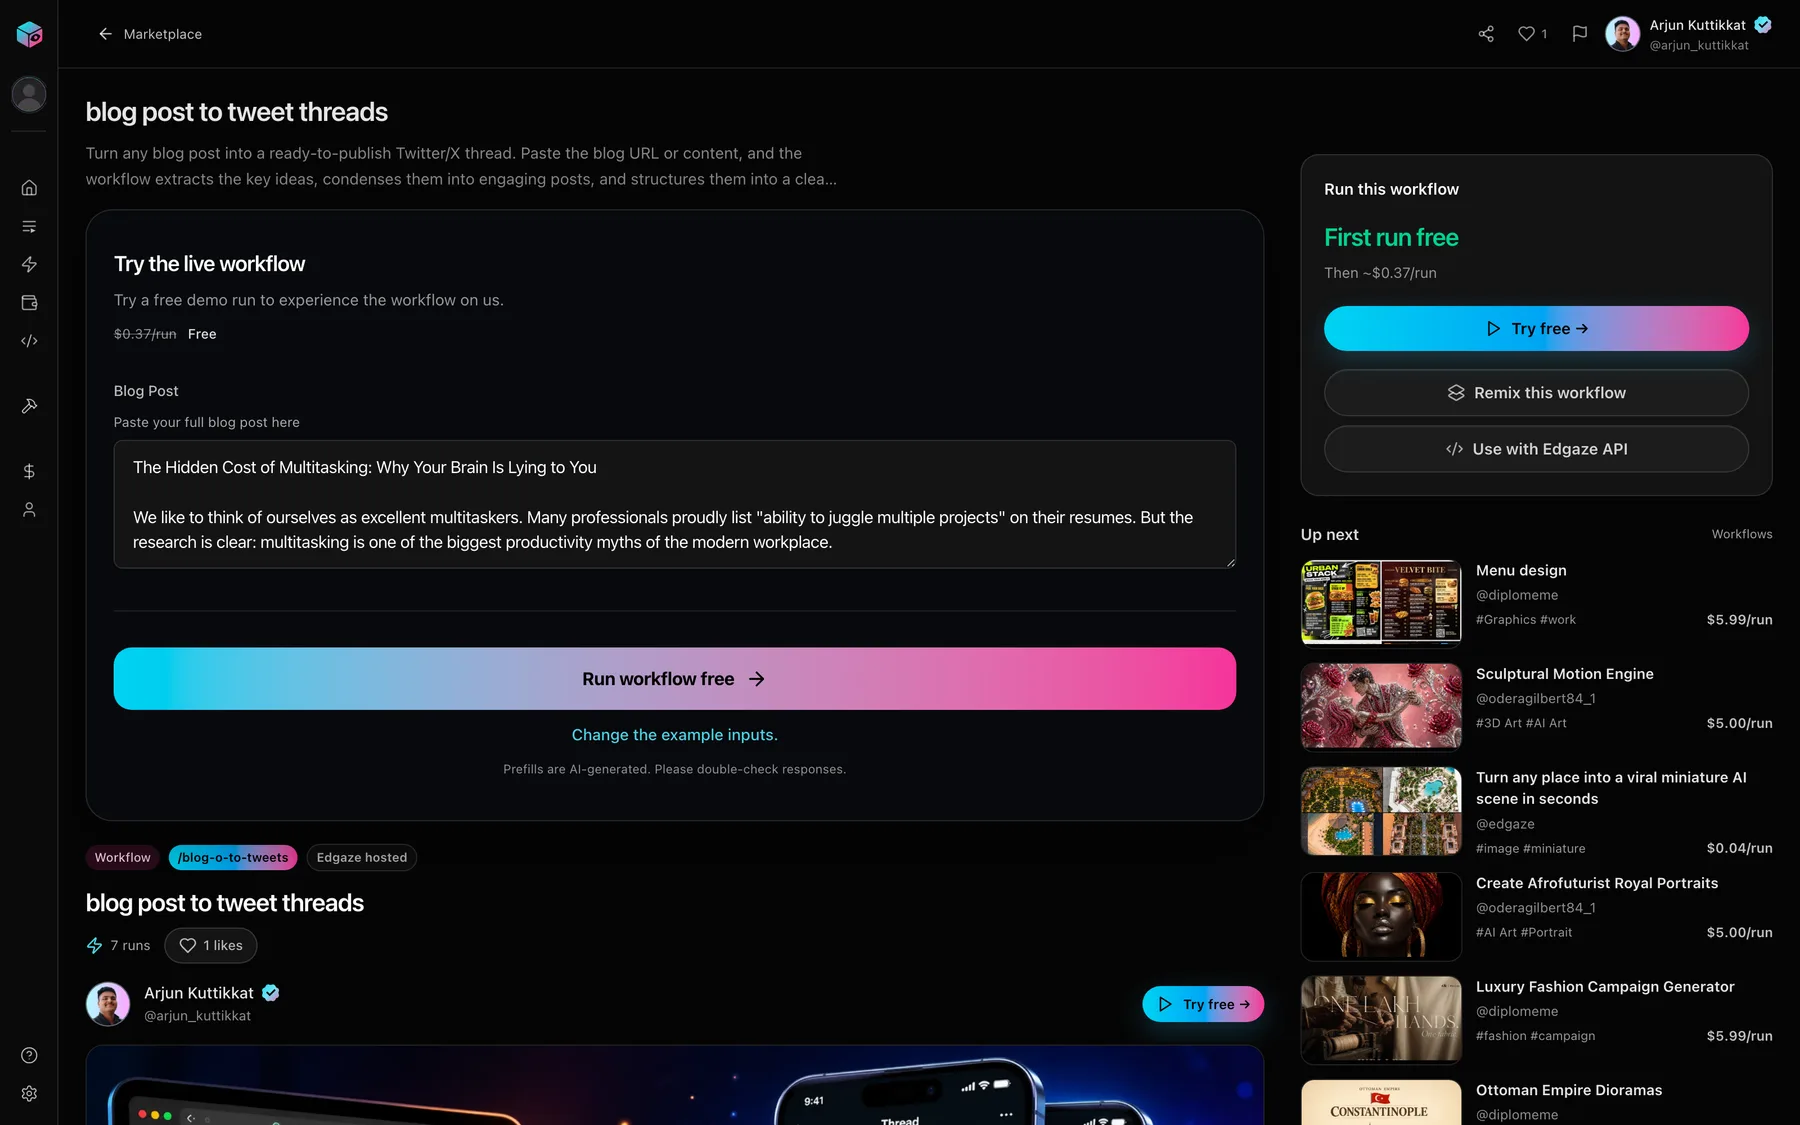Click Use with Edgaze API button

(x=1536, y=449)
